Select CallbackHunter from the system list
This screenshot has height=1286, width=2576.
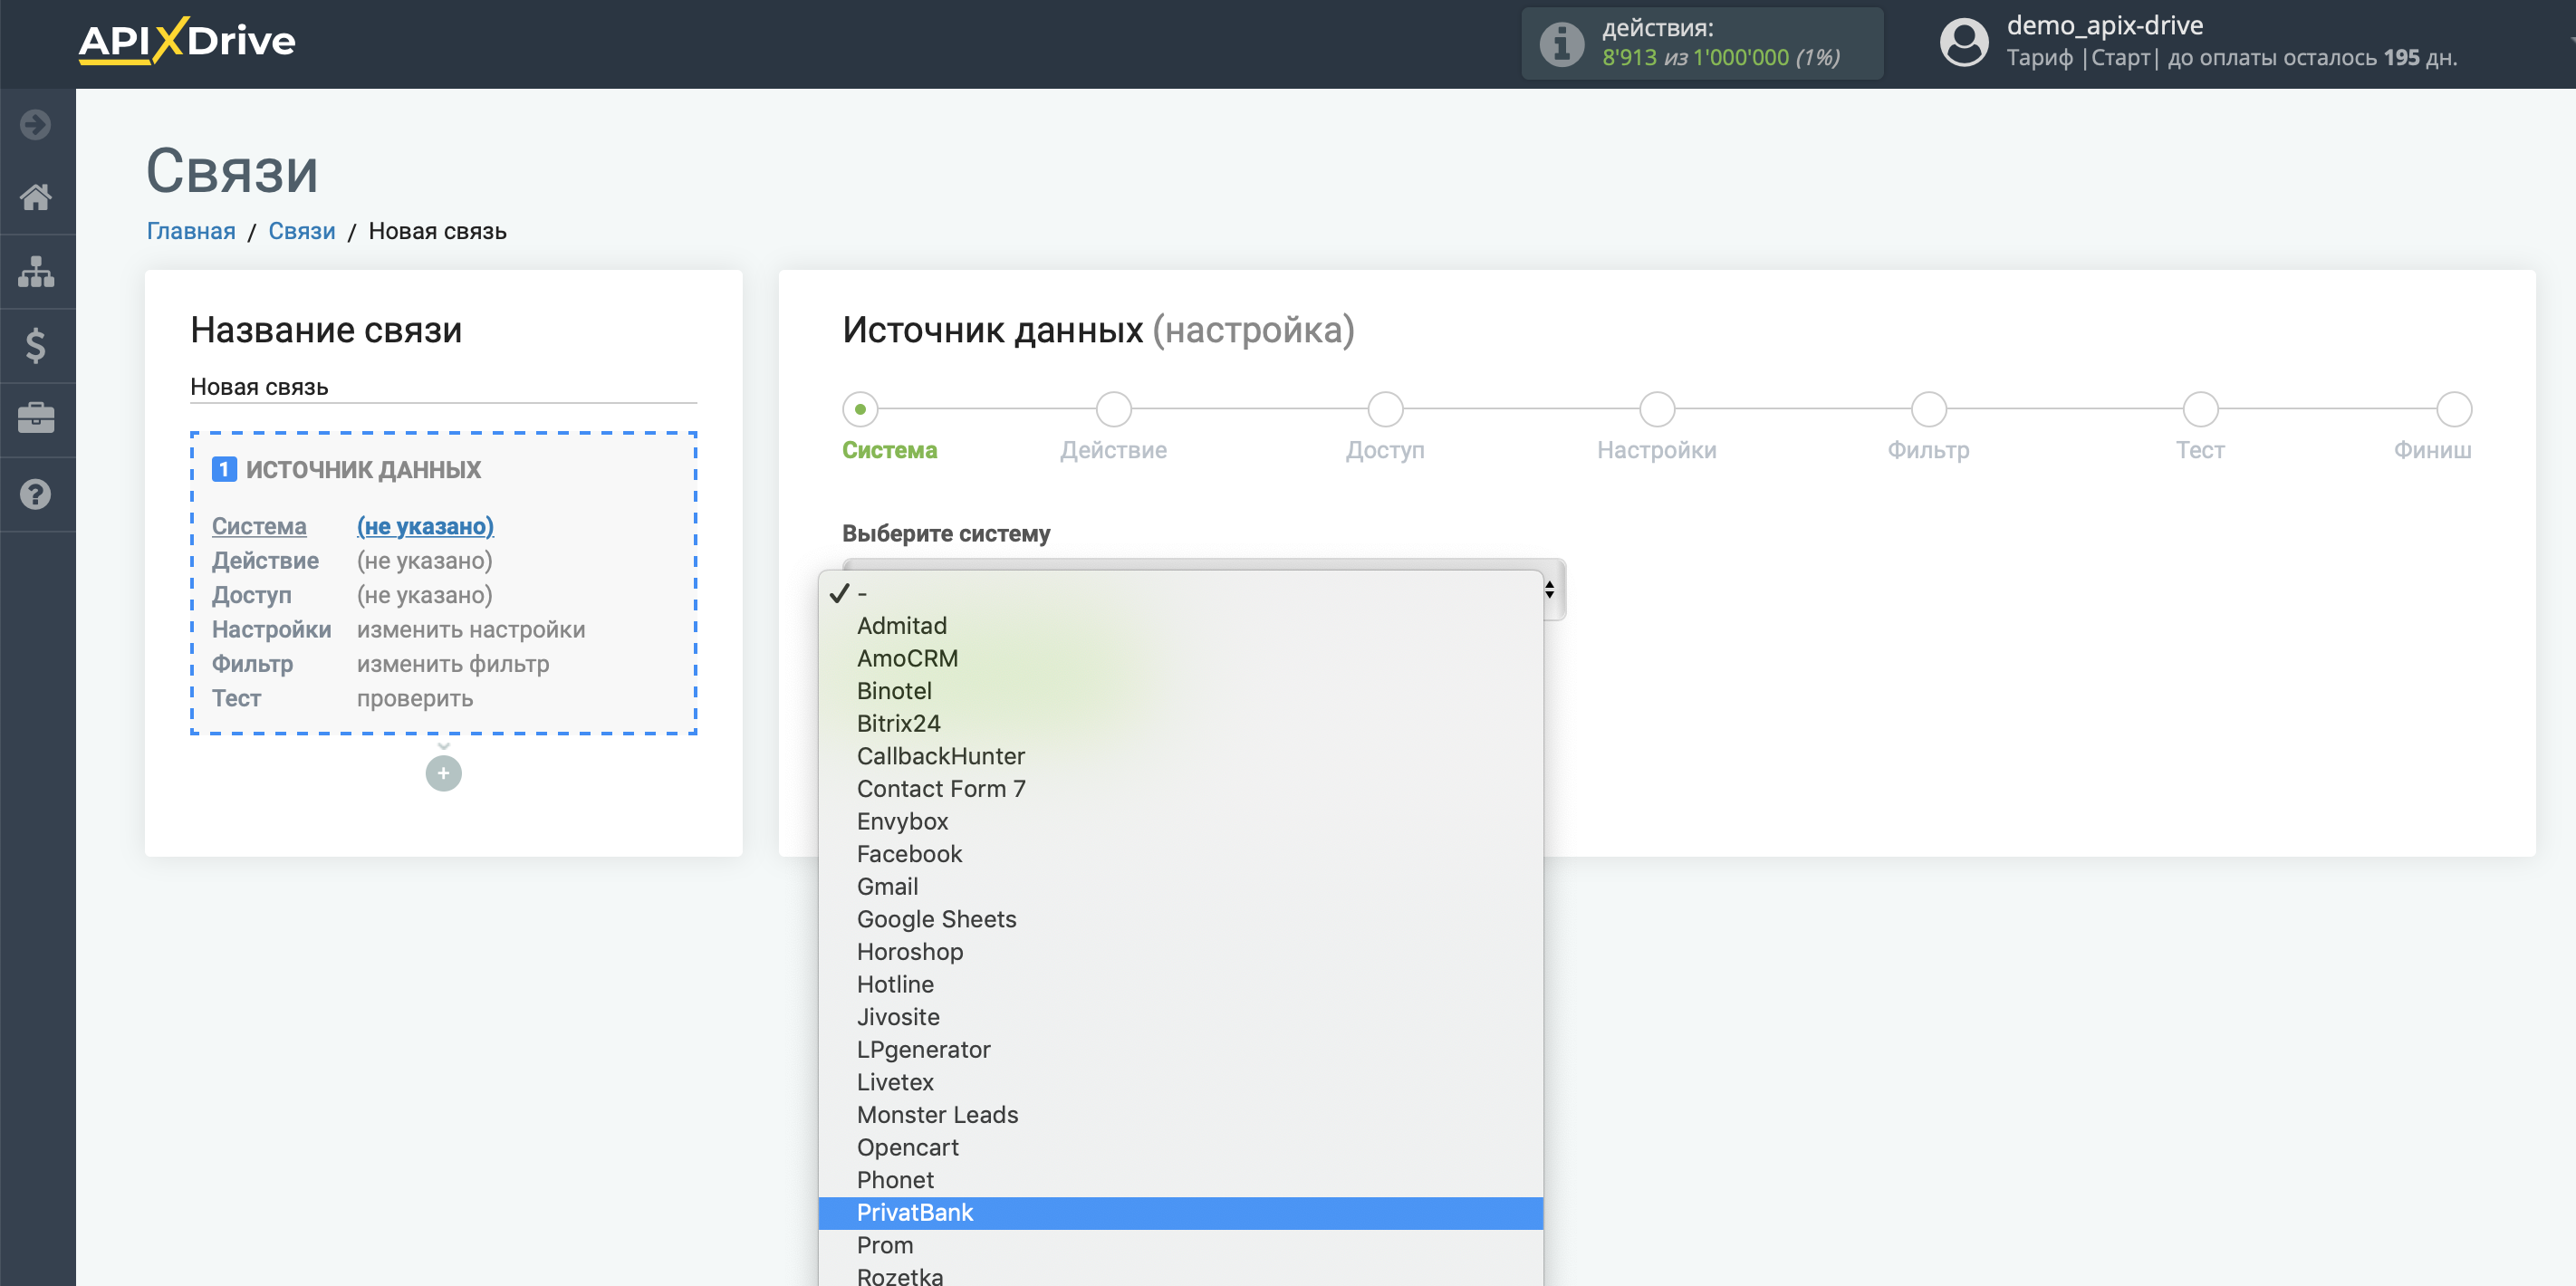[x=1180, y=756]
